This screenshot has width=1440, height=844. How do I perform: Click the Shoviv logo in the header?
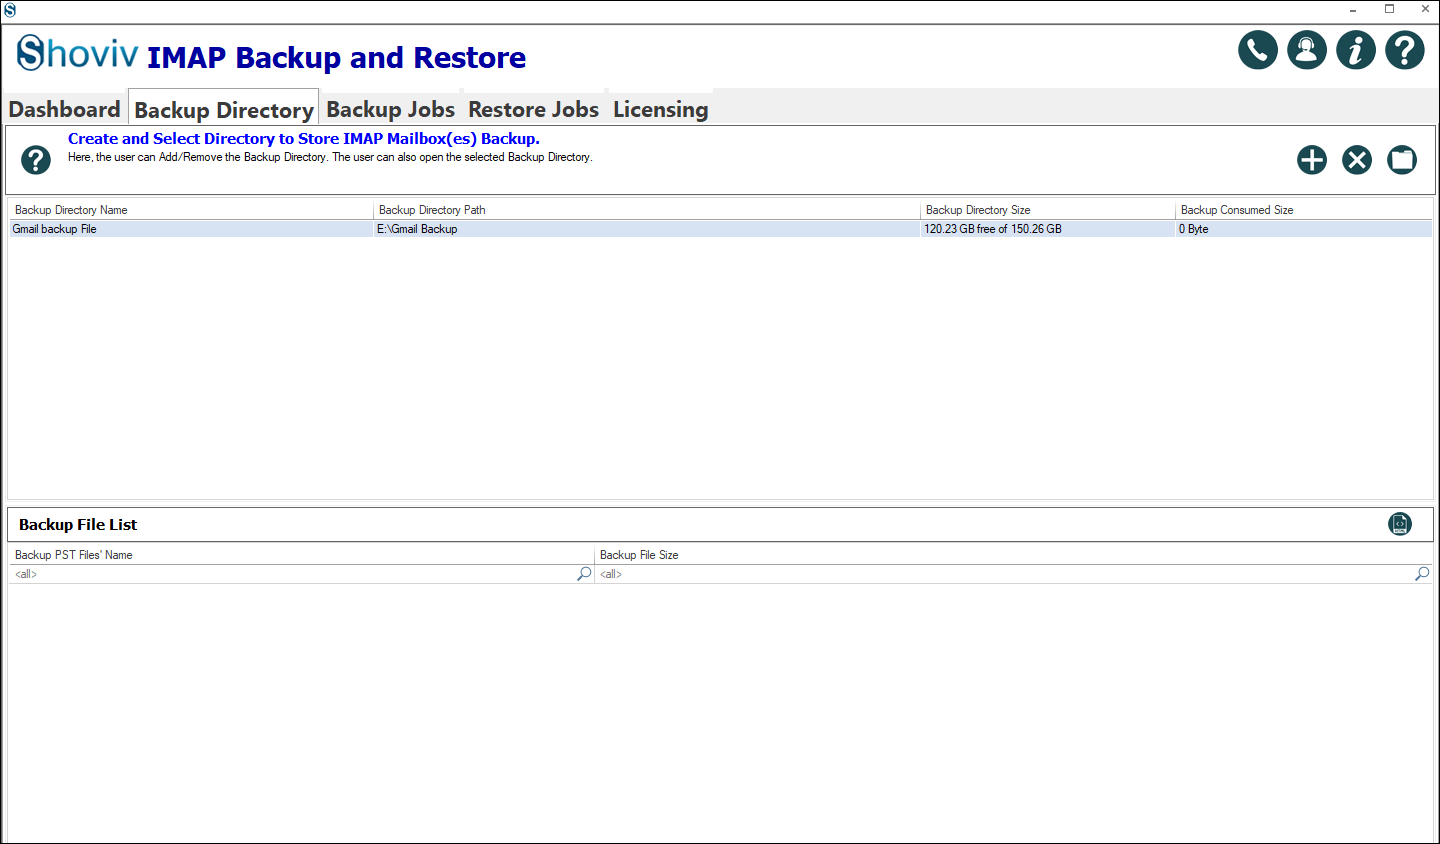click(77, 53)
